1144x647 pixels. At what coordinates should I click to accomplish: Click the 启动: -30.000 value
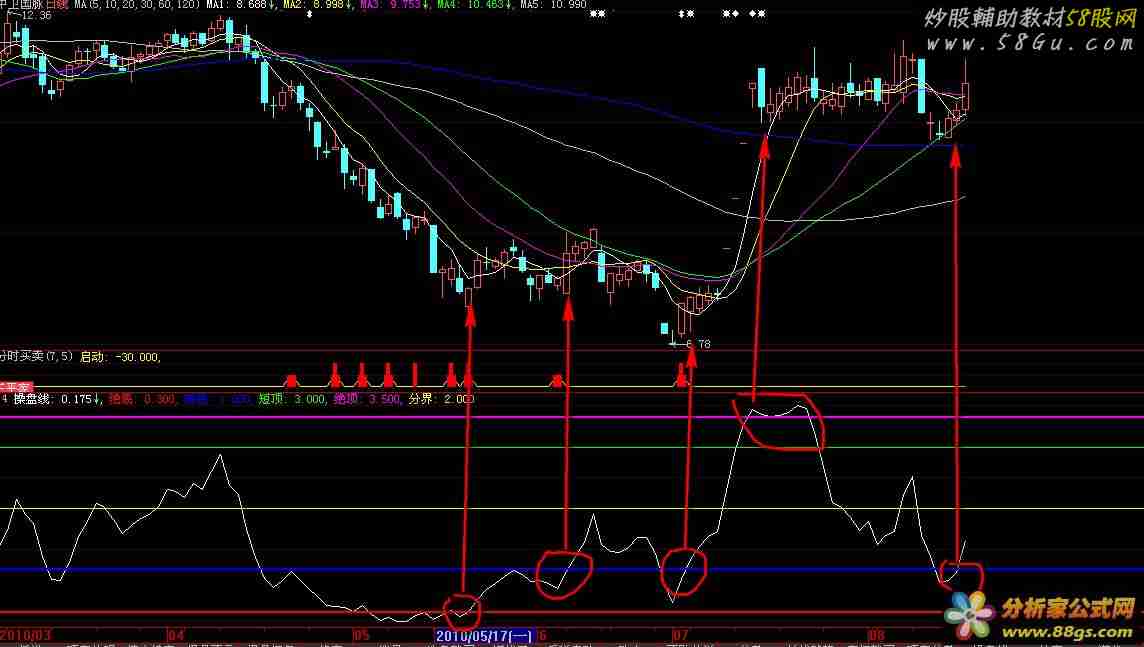pyautogui.click(x=119, y=357)
